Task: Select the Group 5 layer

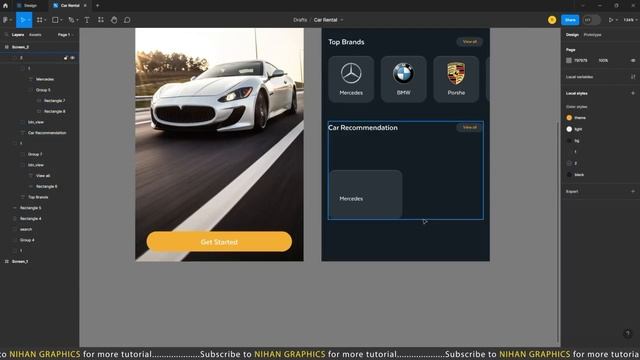Action: point(43,90)
